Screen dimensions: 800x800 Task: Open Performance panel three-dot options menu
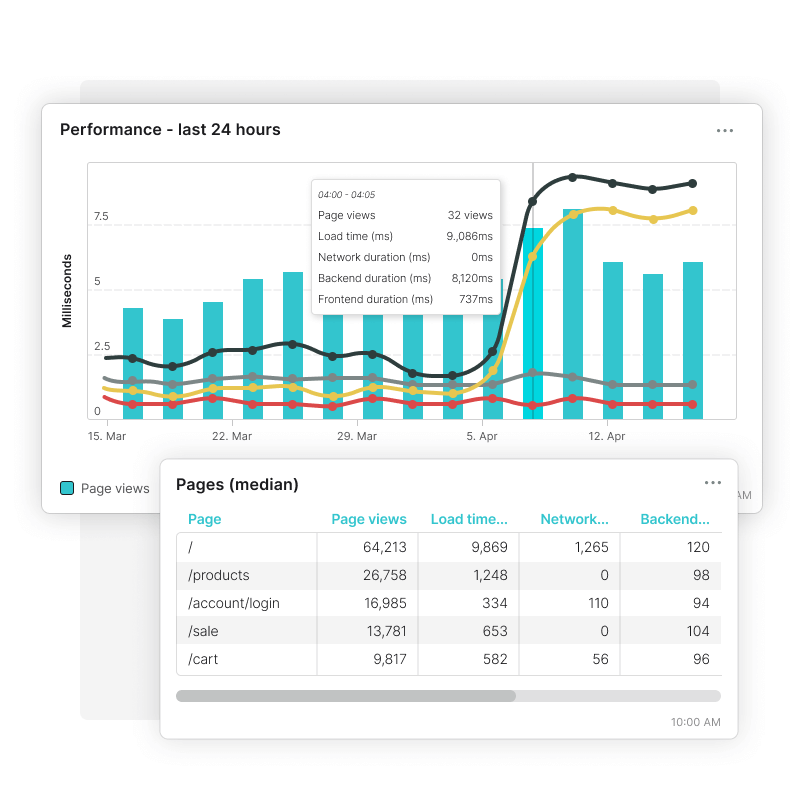[x=725, y=131]
